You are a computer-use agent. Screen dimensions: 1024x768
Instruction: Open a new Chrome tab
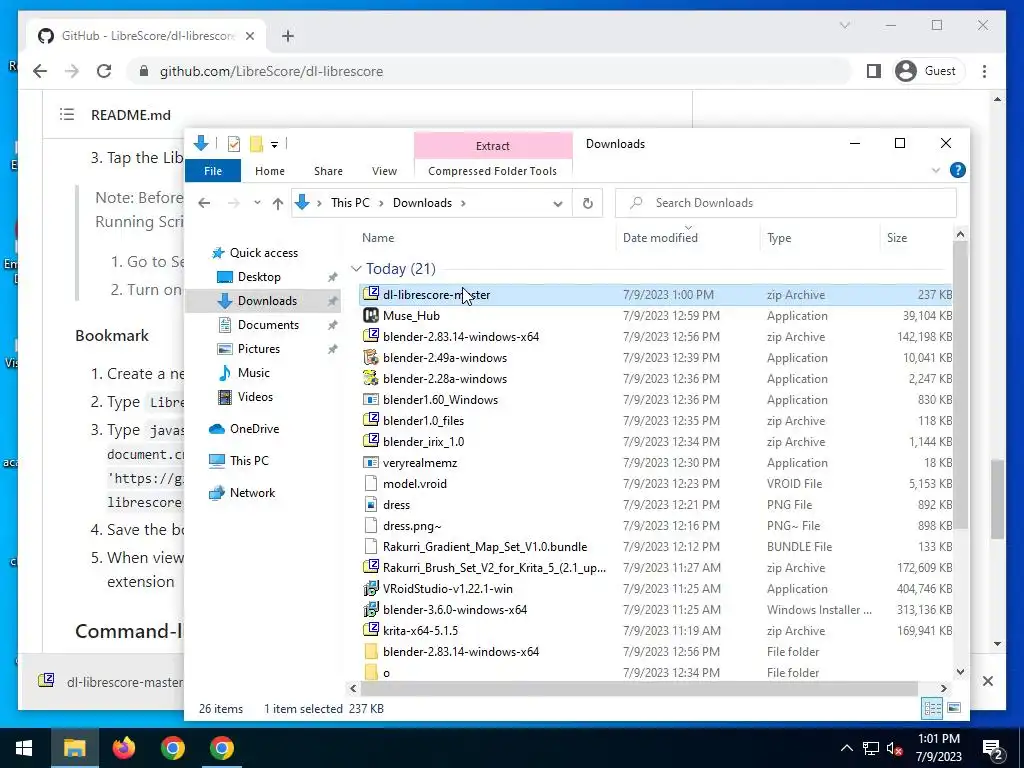click(x=288, y=36)
